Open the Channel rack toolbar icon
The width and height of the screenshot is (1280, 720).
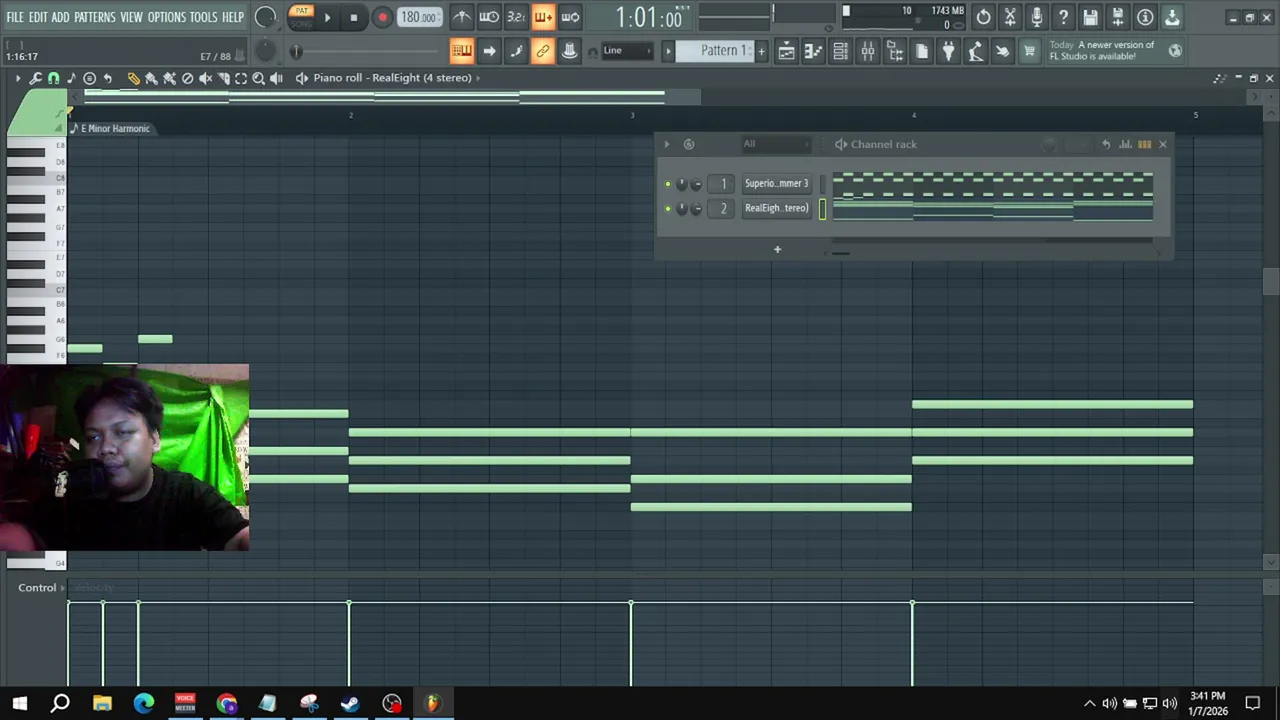(840, 51)
